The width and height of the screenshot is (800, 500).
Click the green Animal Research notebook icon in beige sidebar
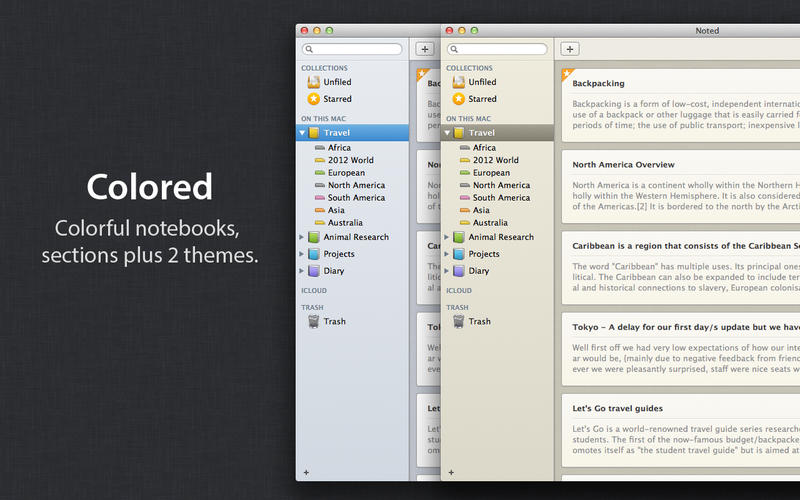pyautogui.click(x=459, y=237)
